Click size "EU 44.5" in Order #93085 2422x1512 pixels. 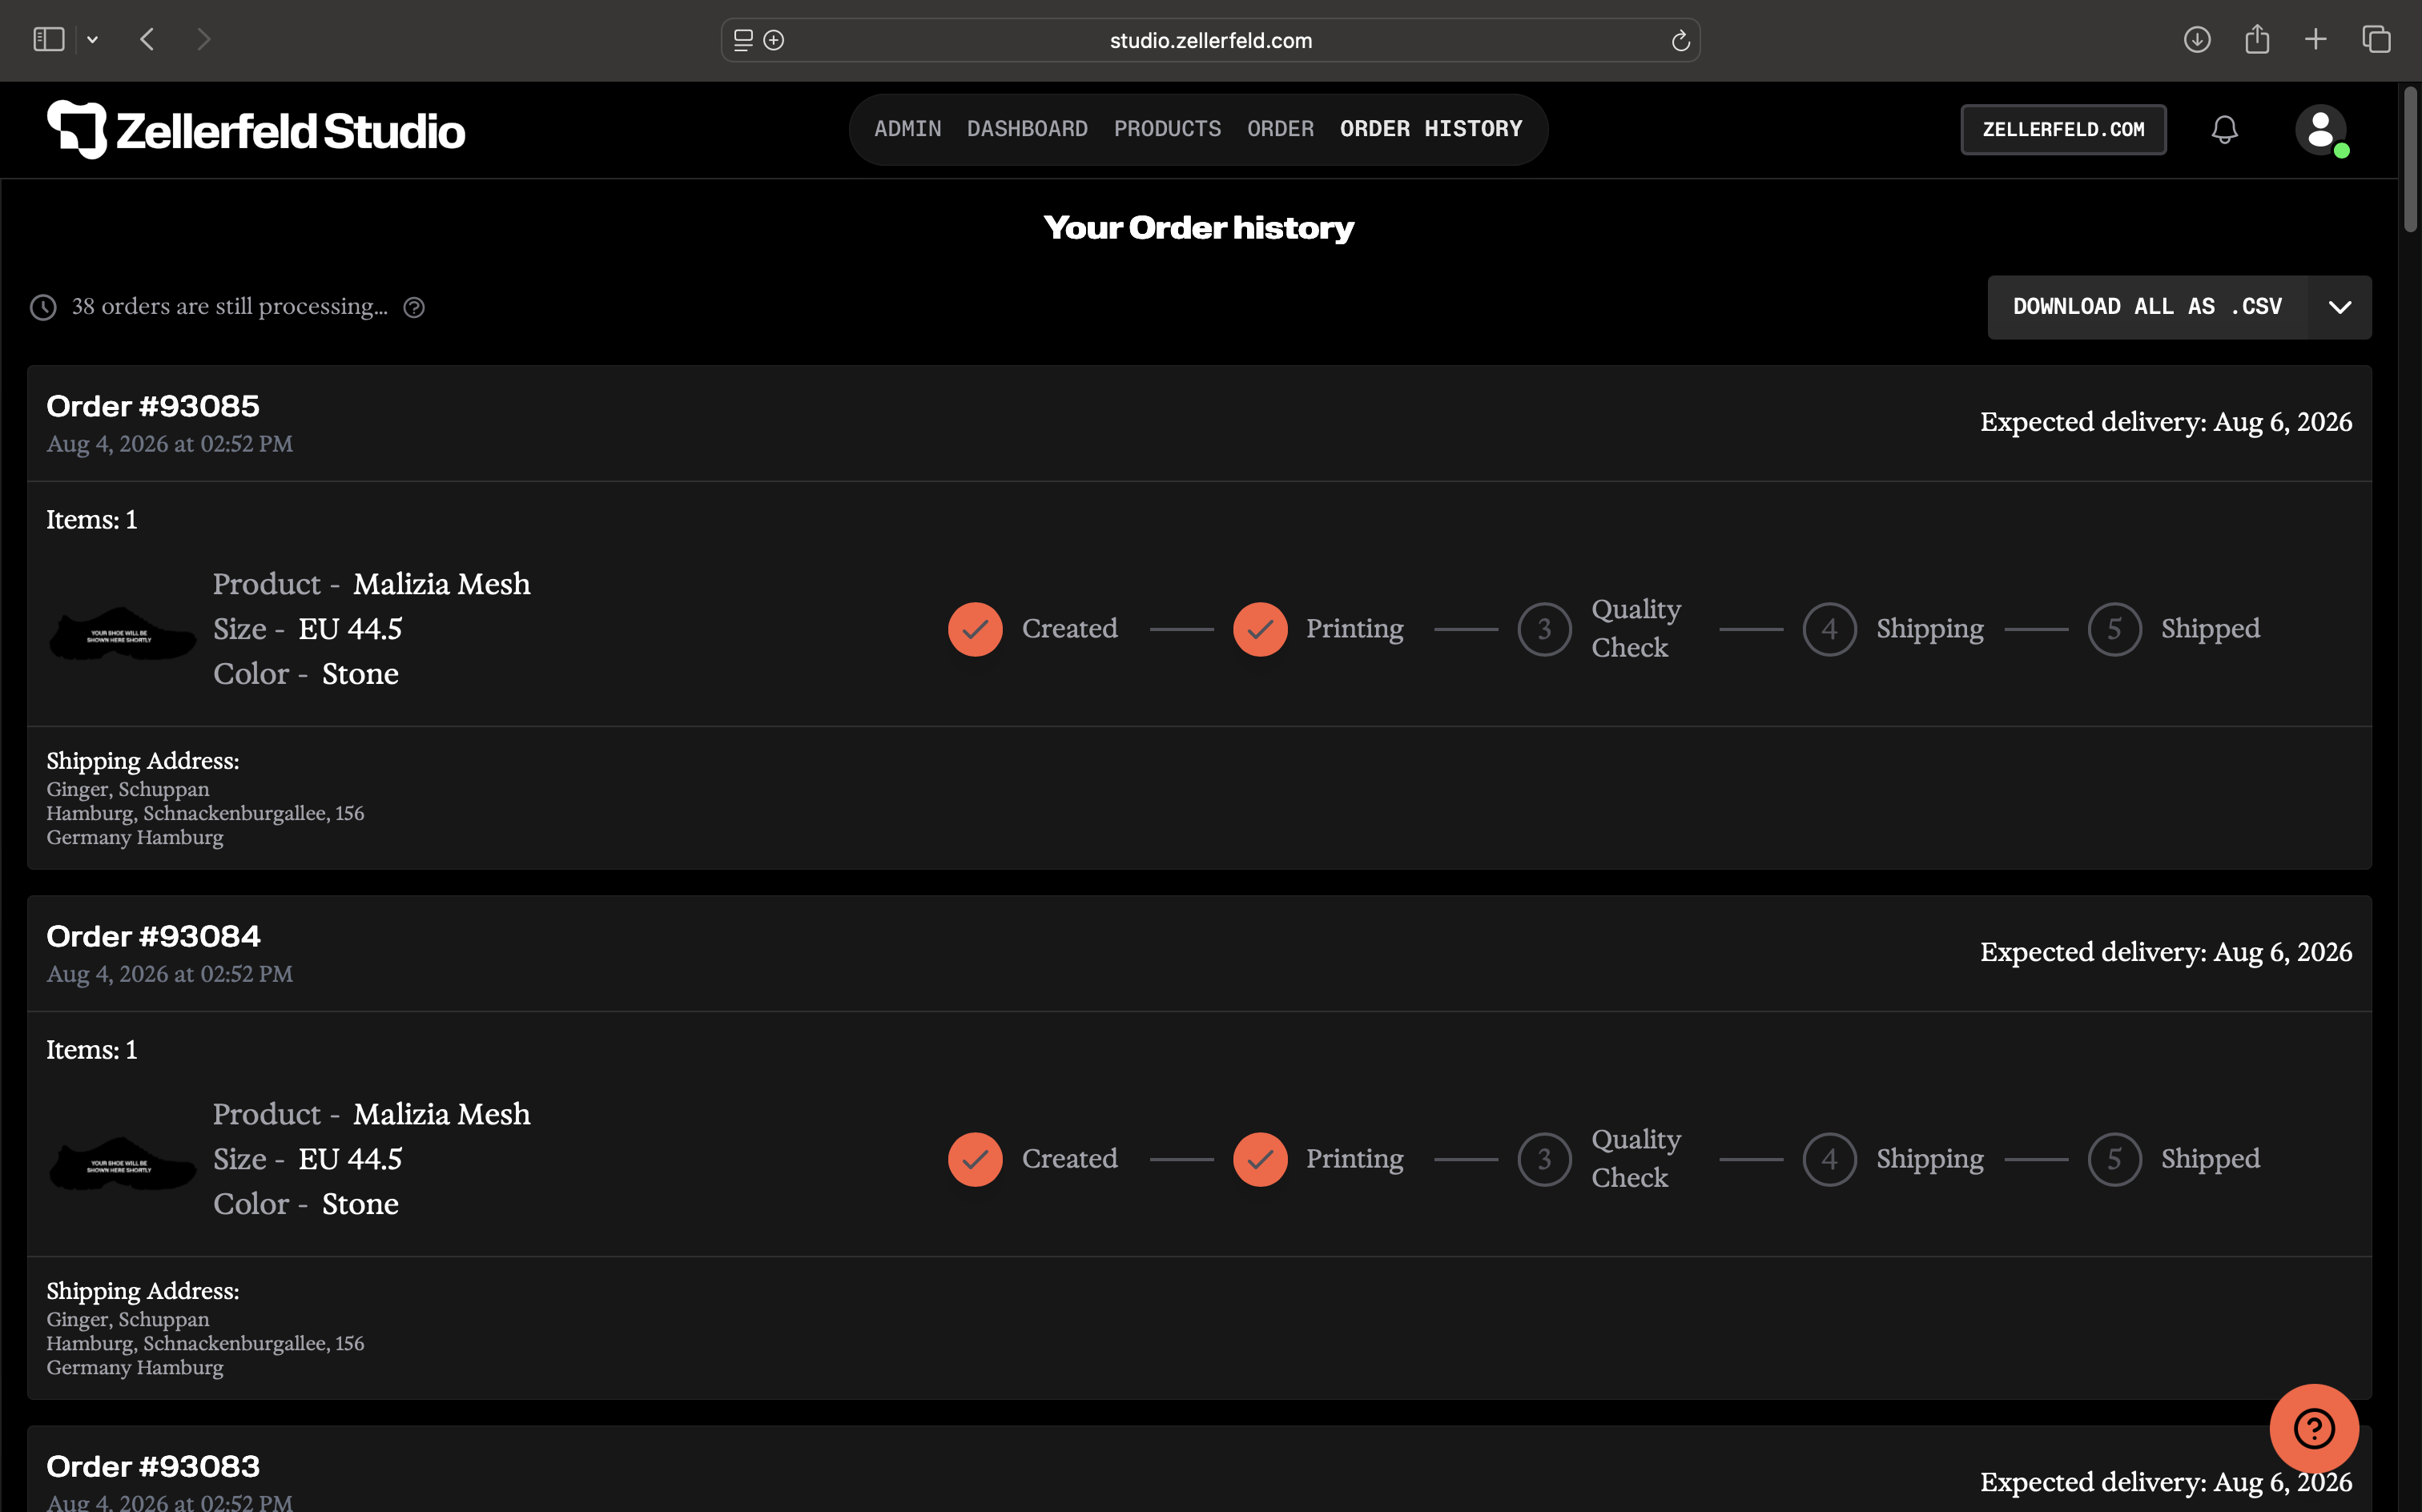(x=350, y=629)
